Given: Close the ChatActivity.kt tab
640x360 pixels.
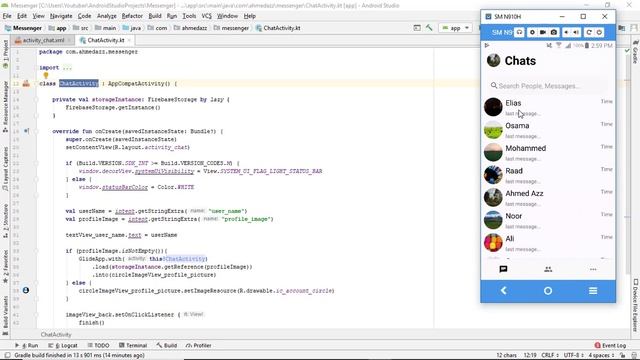Looking at the screenshot, I should 129,40.
